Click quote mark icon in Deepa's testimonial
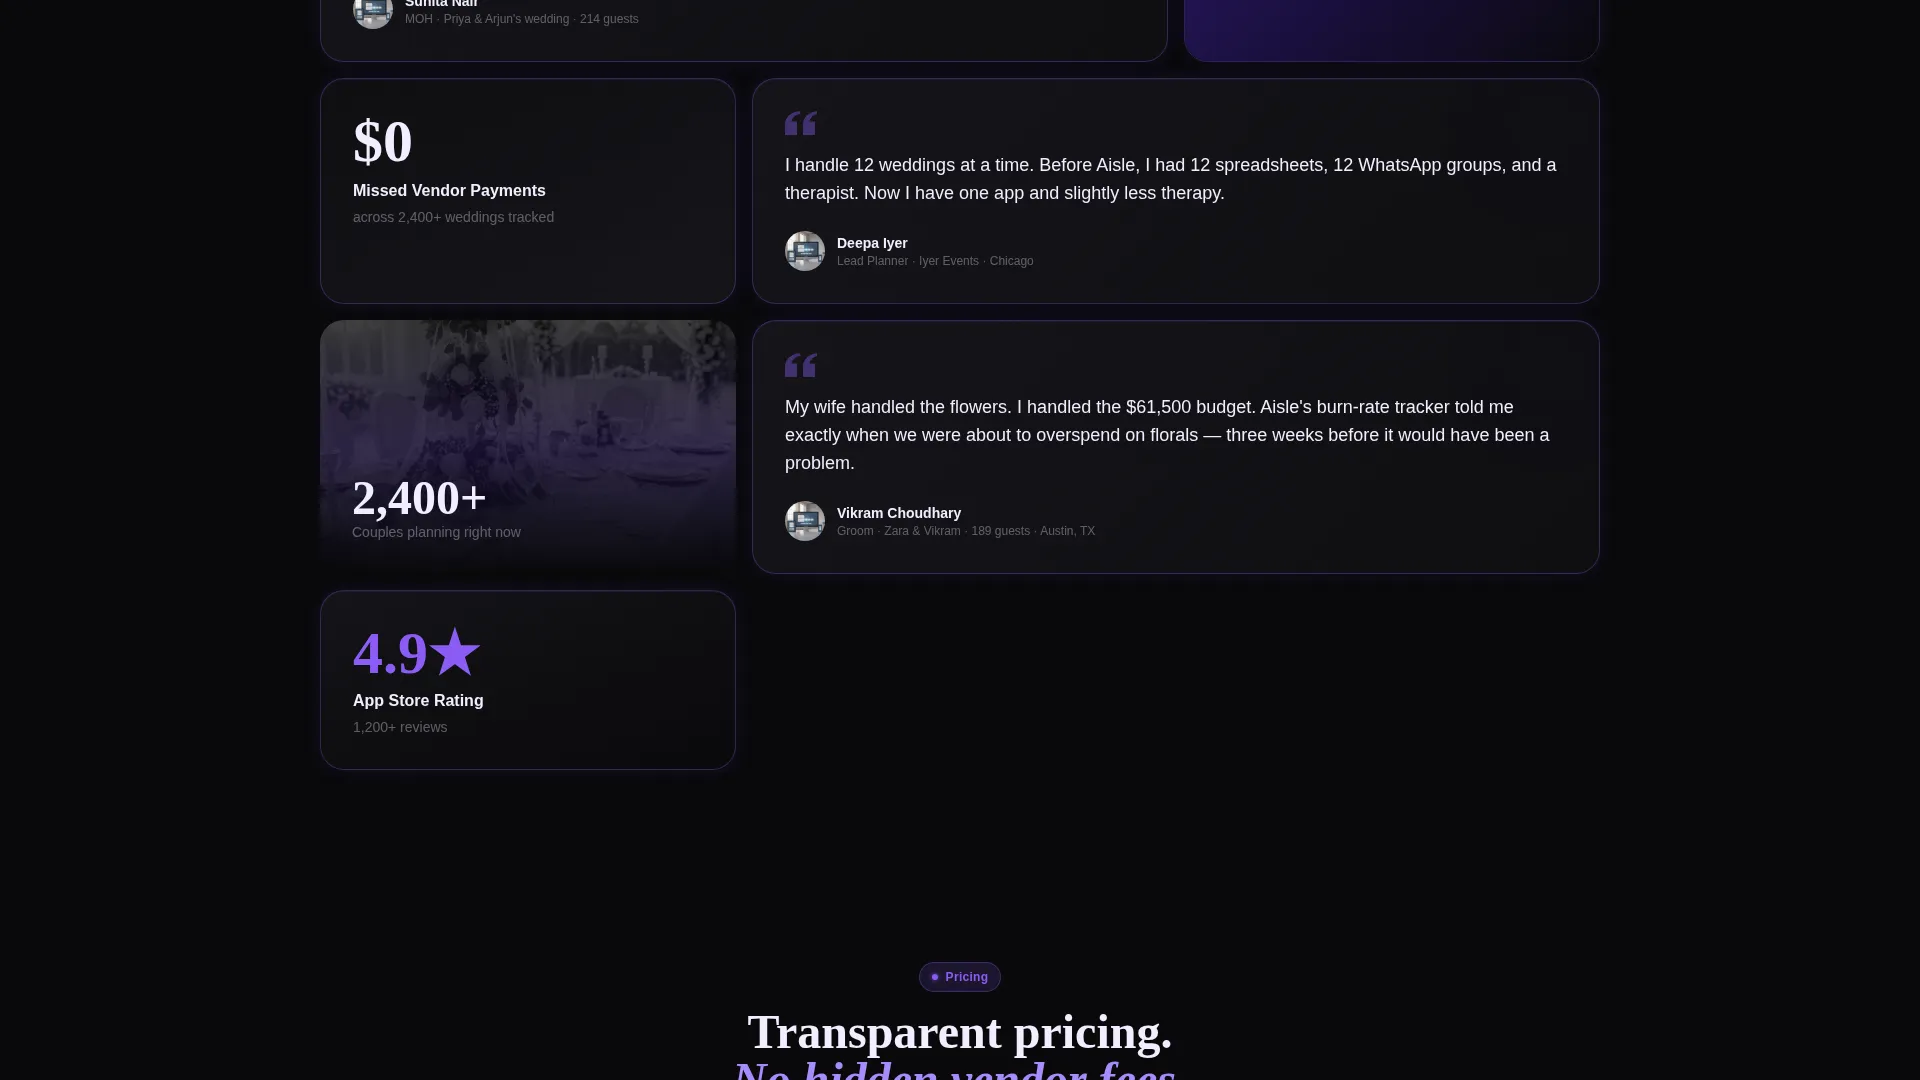 click(x=801, y=123)
